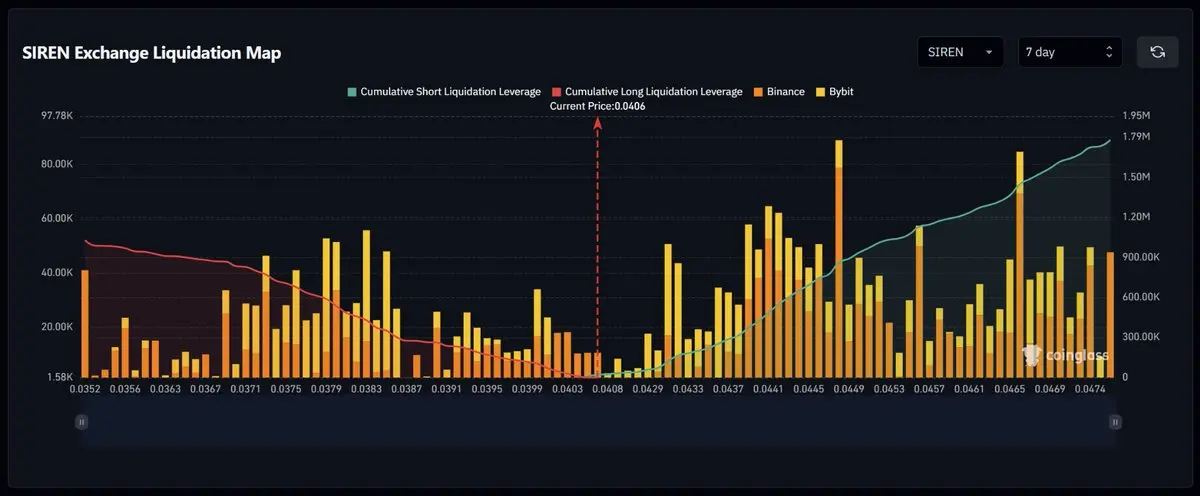Click the 0.0379 x-axis label
The image size is (1200, 496).
coord(327,388)
